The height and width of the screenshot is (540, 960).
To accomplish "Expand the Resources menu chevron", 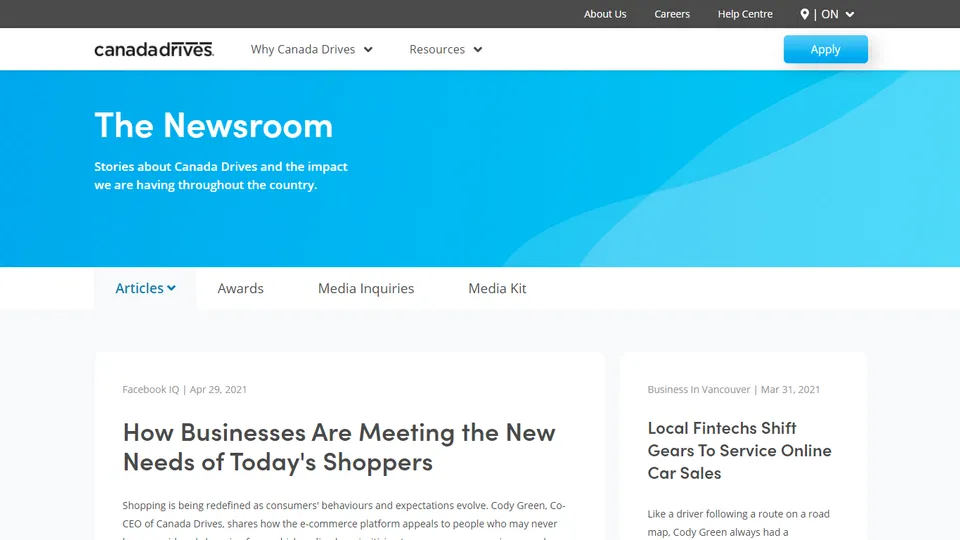I will (x=478, y=50).
